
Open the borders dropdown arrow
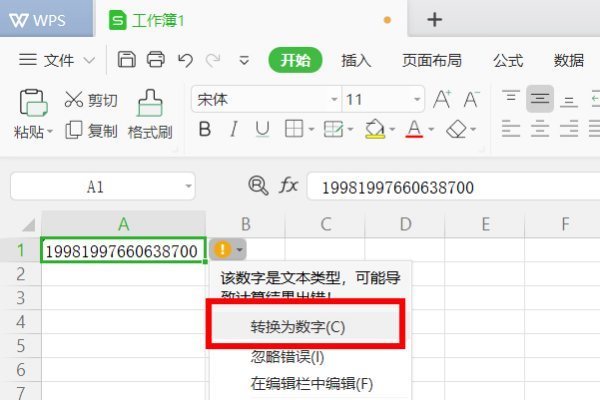311,129
